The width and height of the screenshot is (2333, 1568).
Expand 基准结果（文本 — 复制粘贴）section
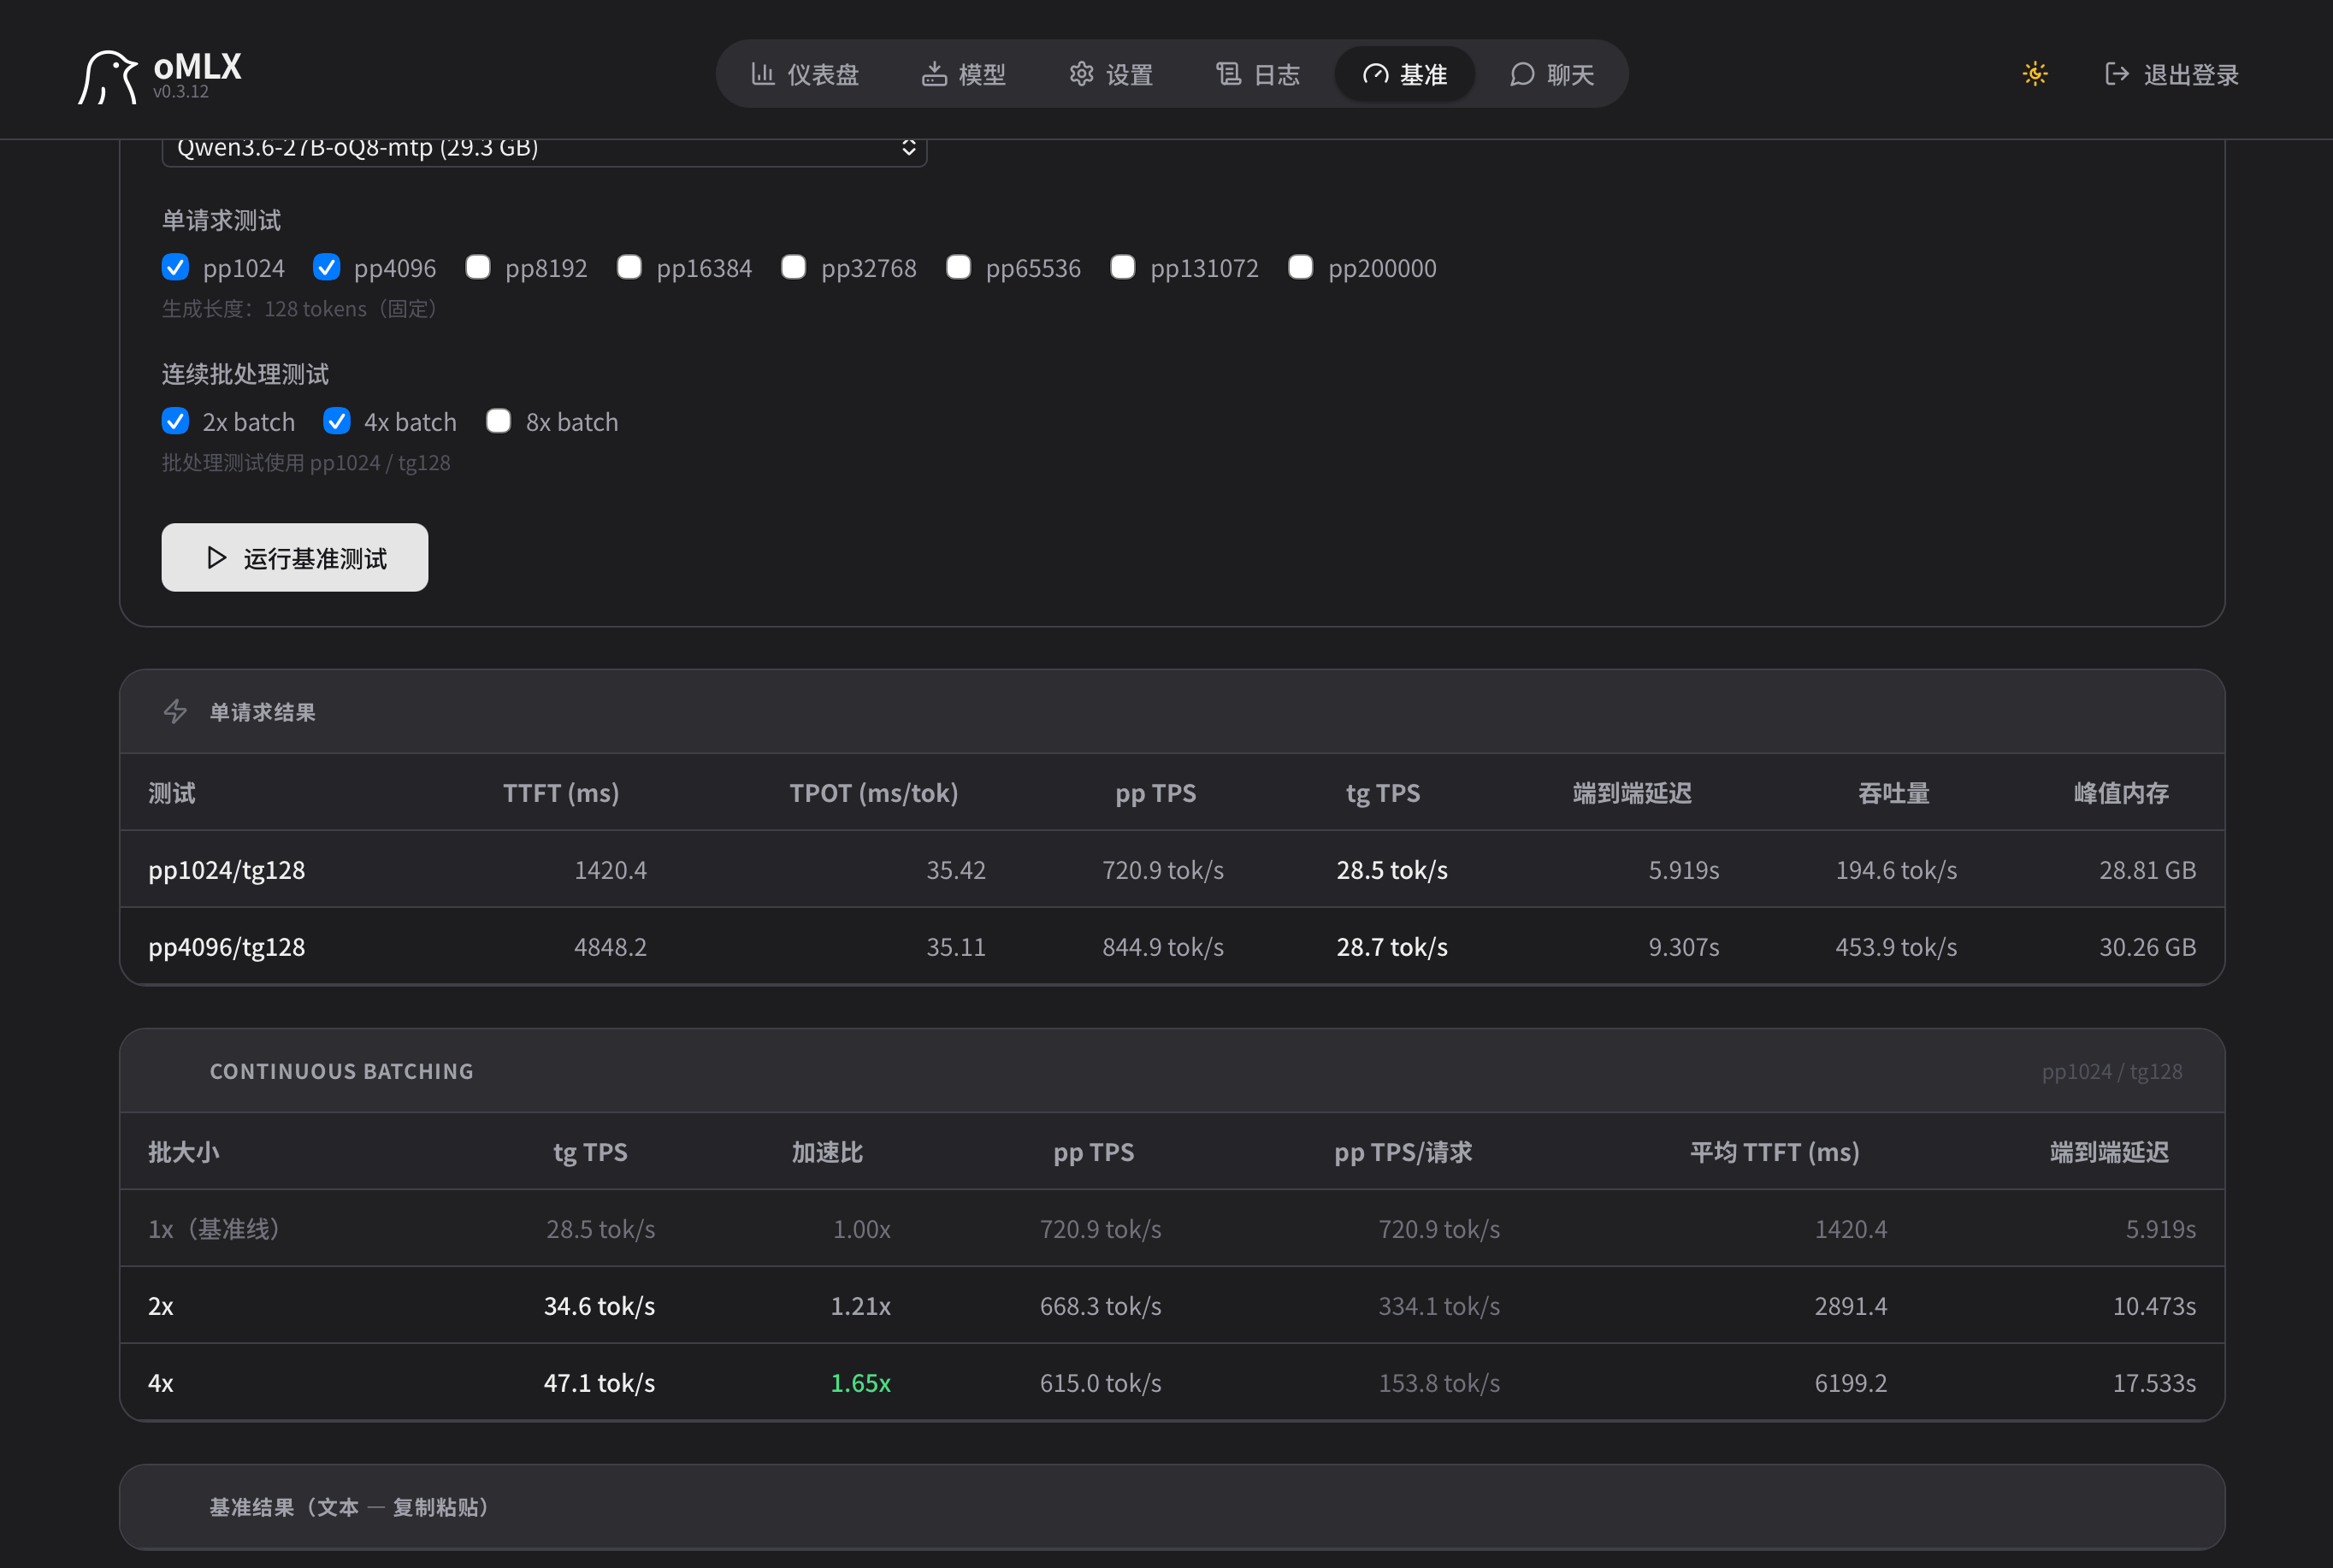(1172, 1507)
